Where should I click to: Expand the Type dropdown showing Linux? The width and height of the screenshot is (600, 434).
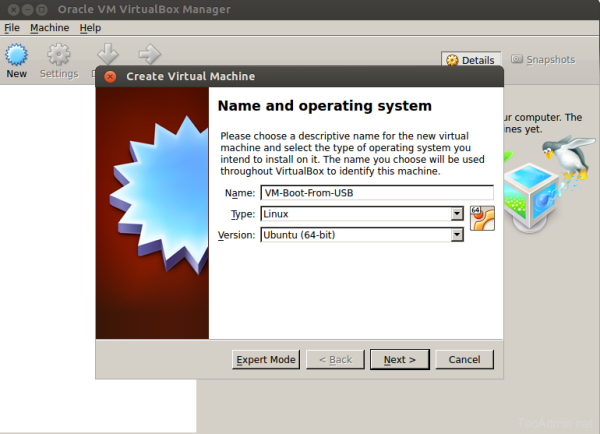click(x=456, y=214)
